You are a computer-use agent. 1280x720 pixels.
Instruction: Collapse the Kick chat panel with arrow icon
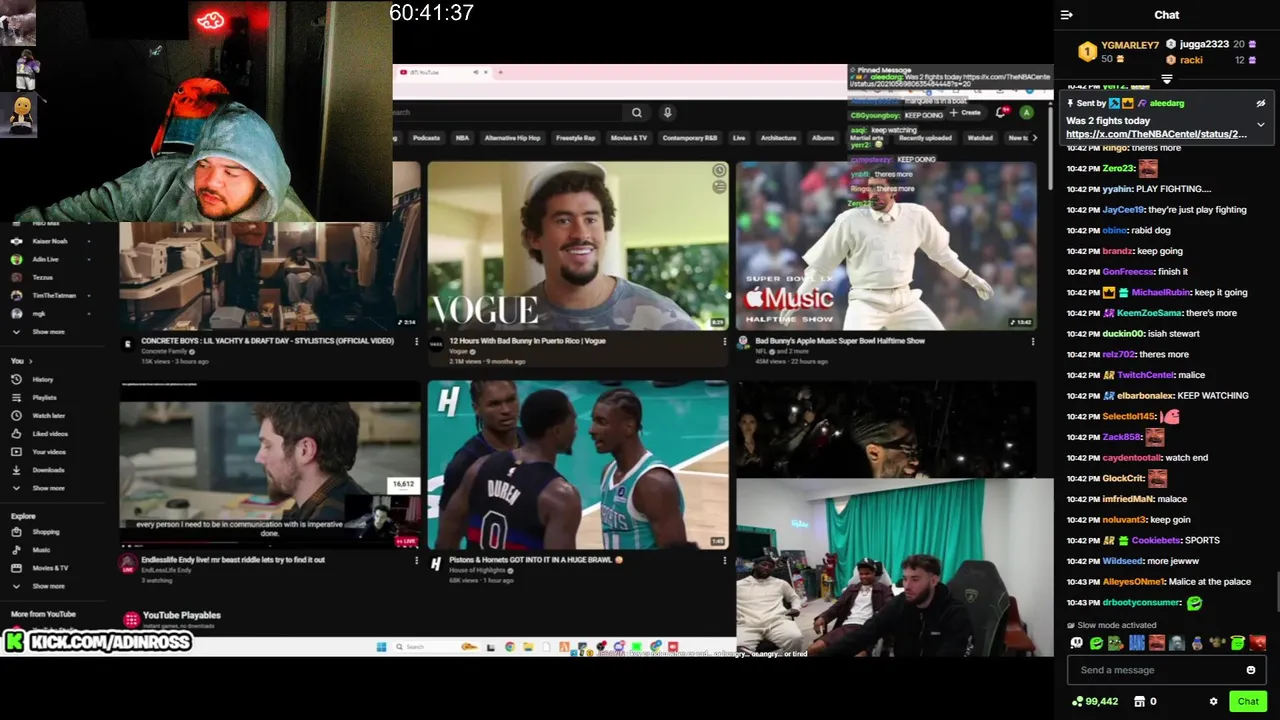[x=1067, y=15]
